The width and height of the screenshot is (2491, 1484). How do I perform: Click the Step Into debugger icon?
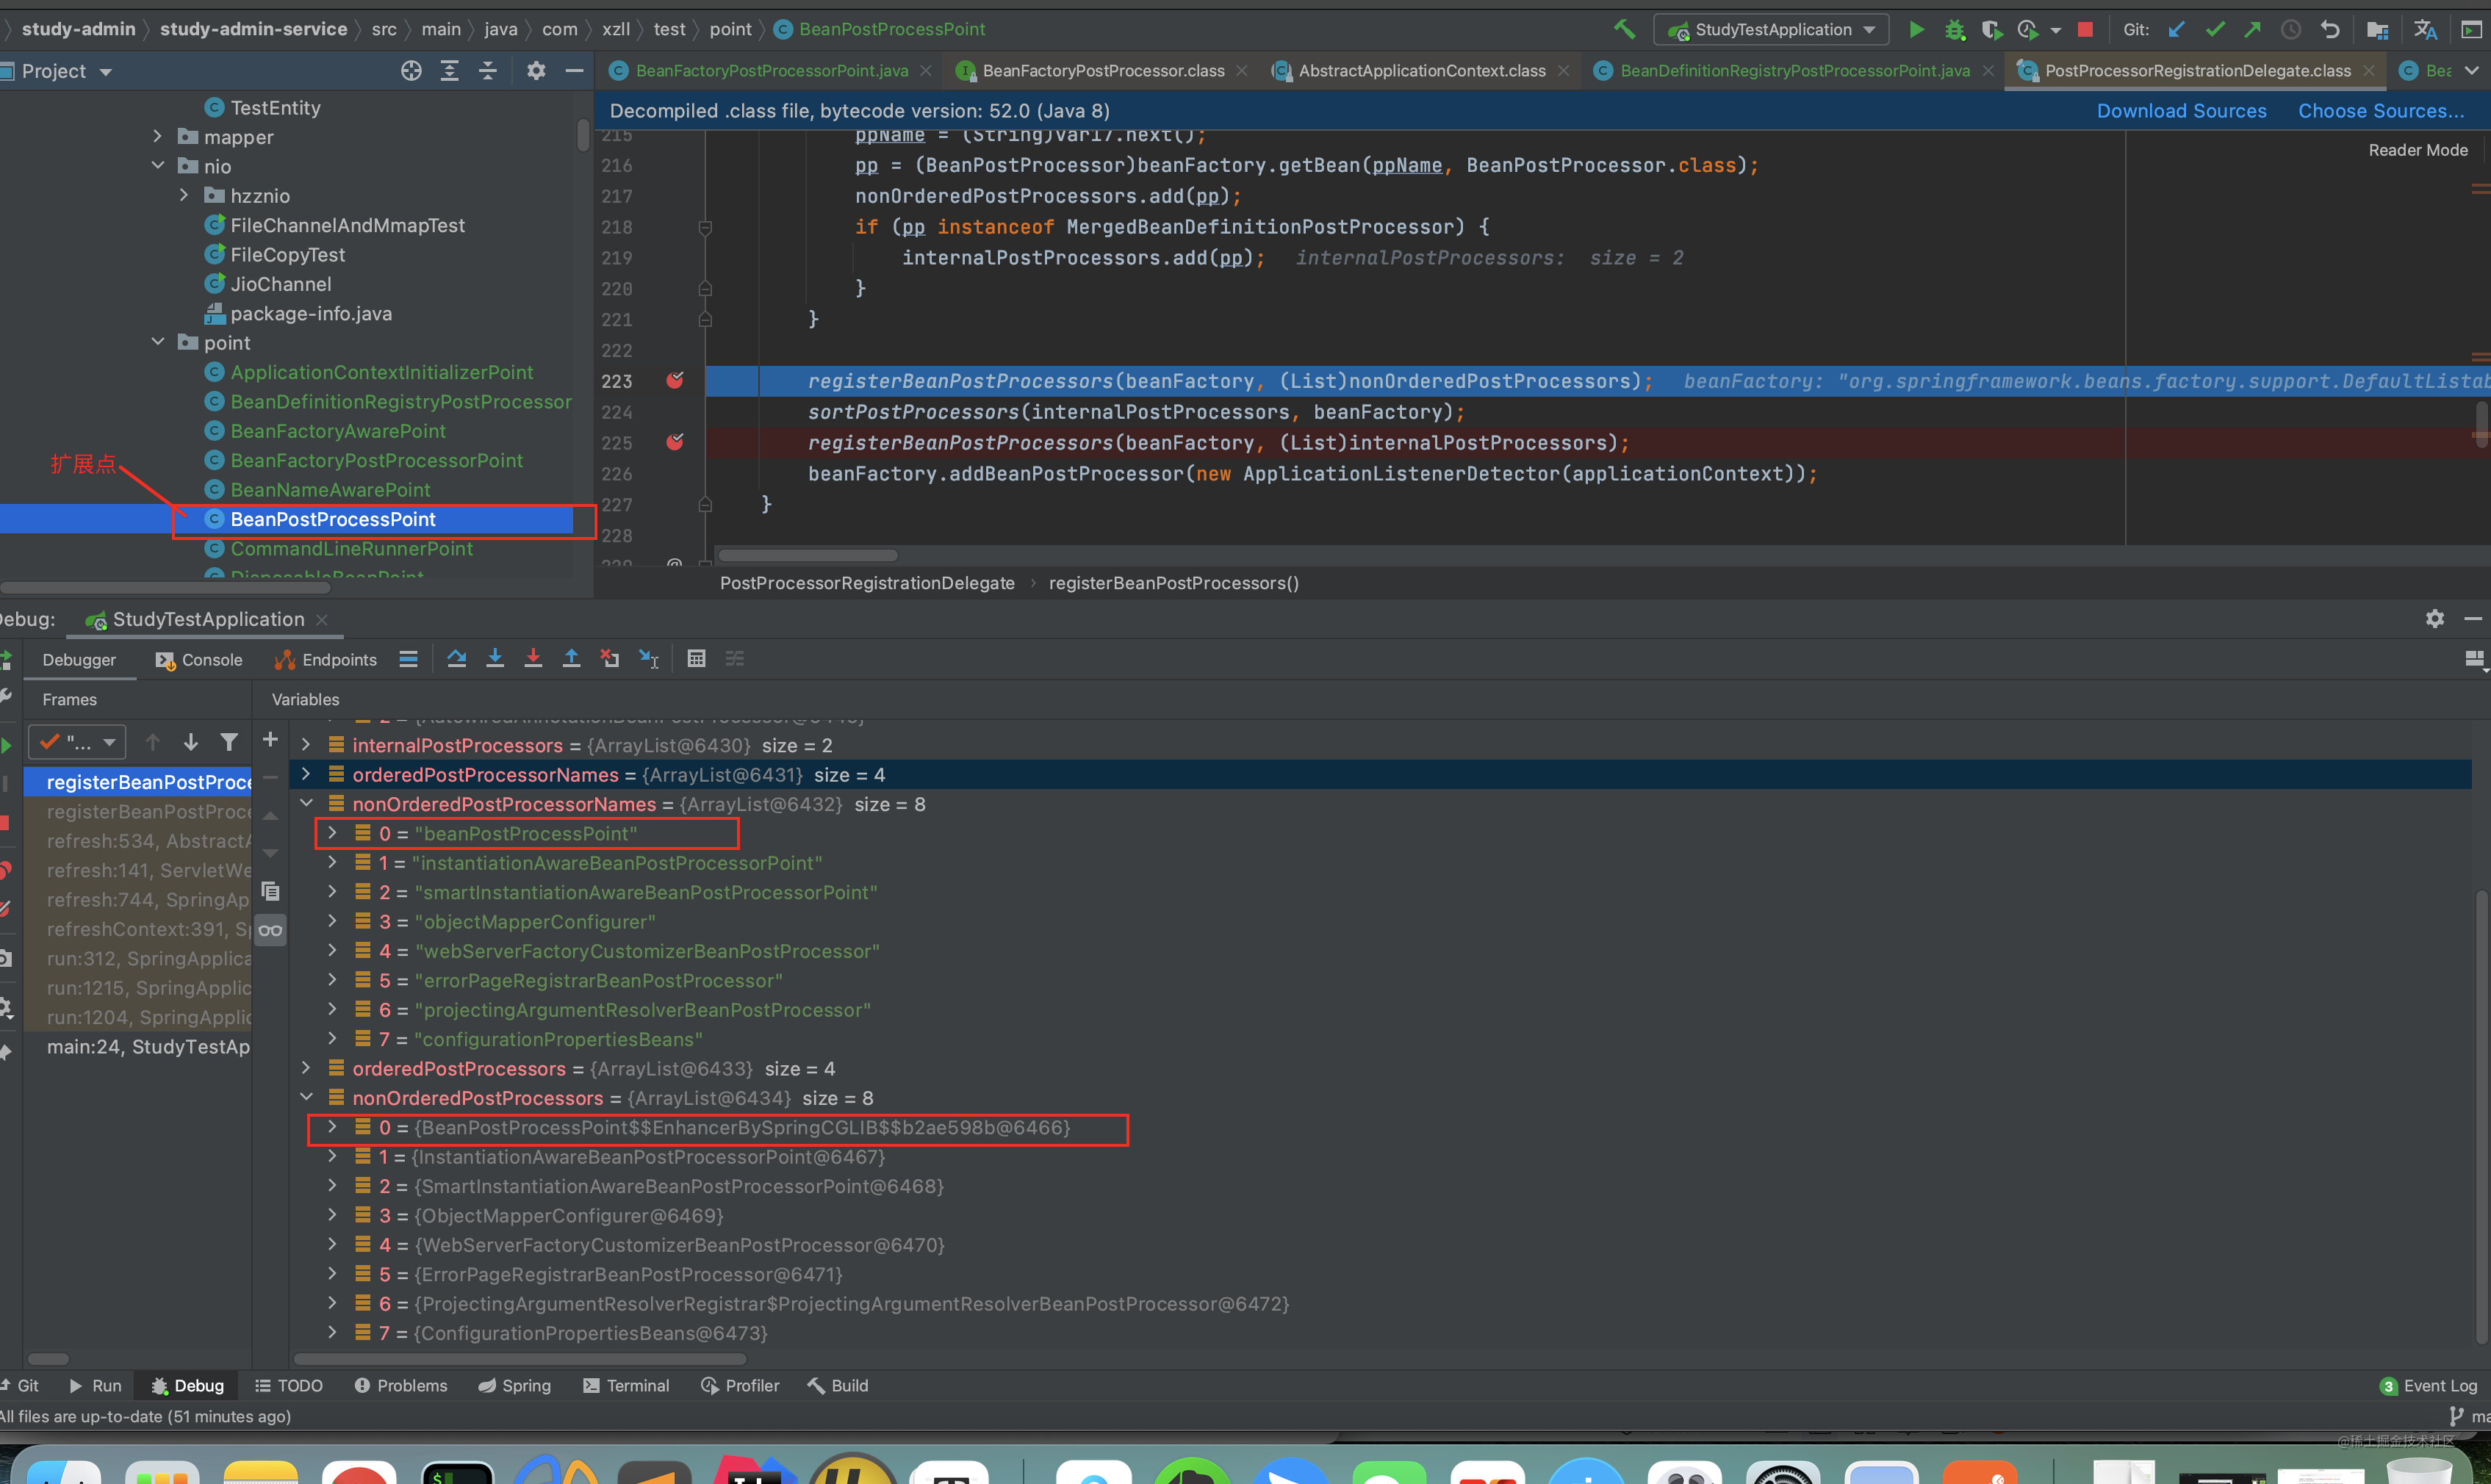coord(495,658)
